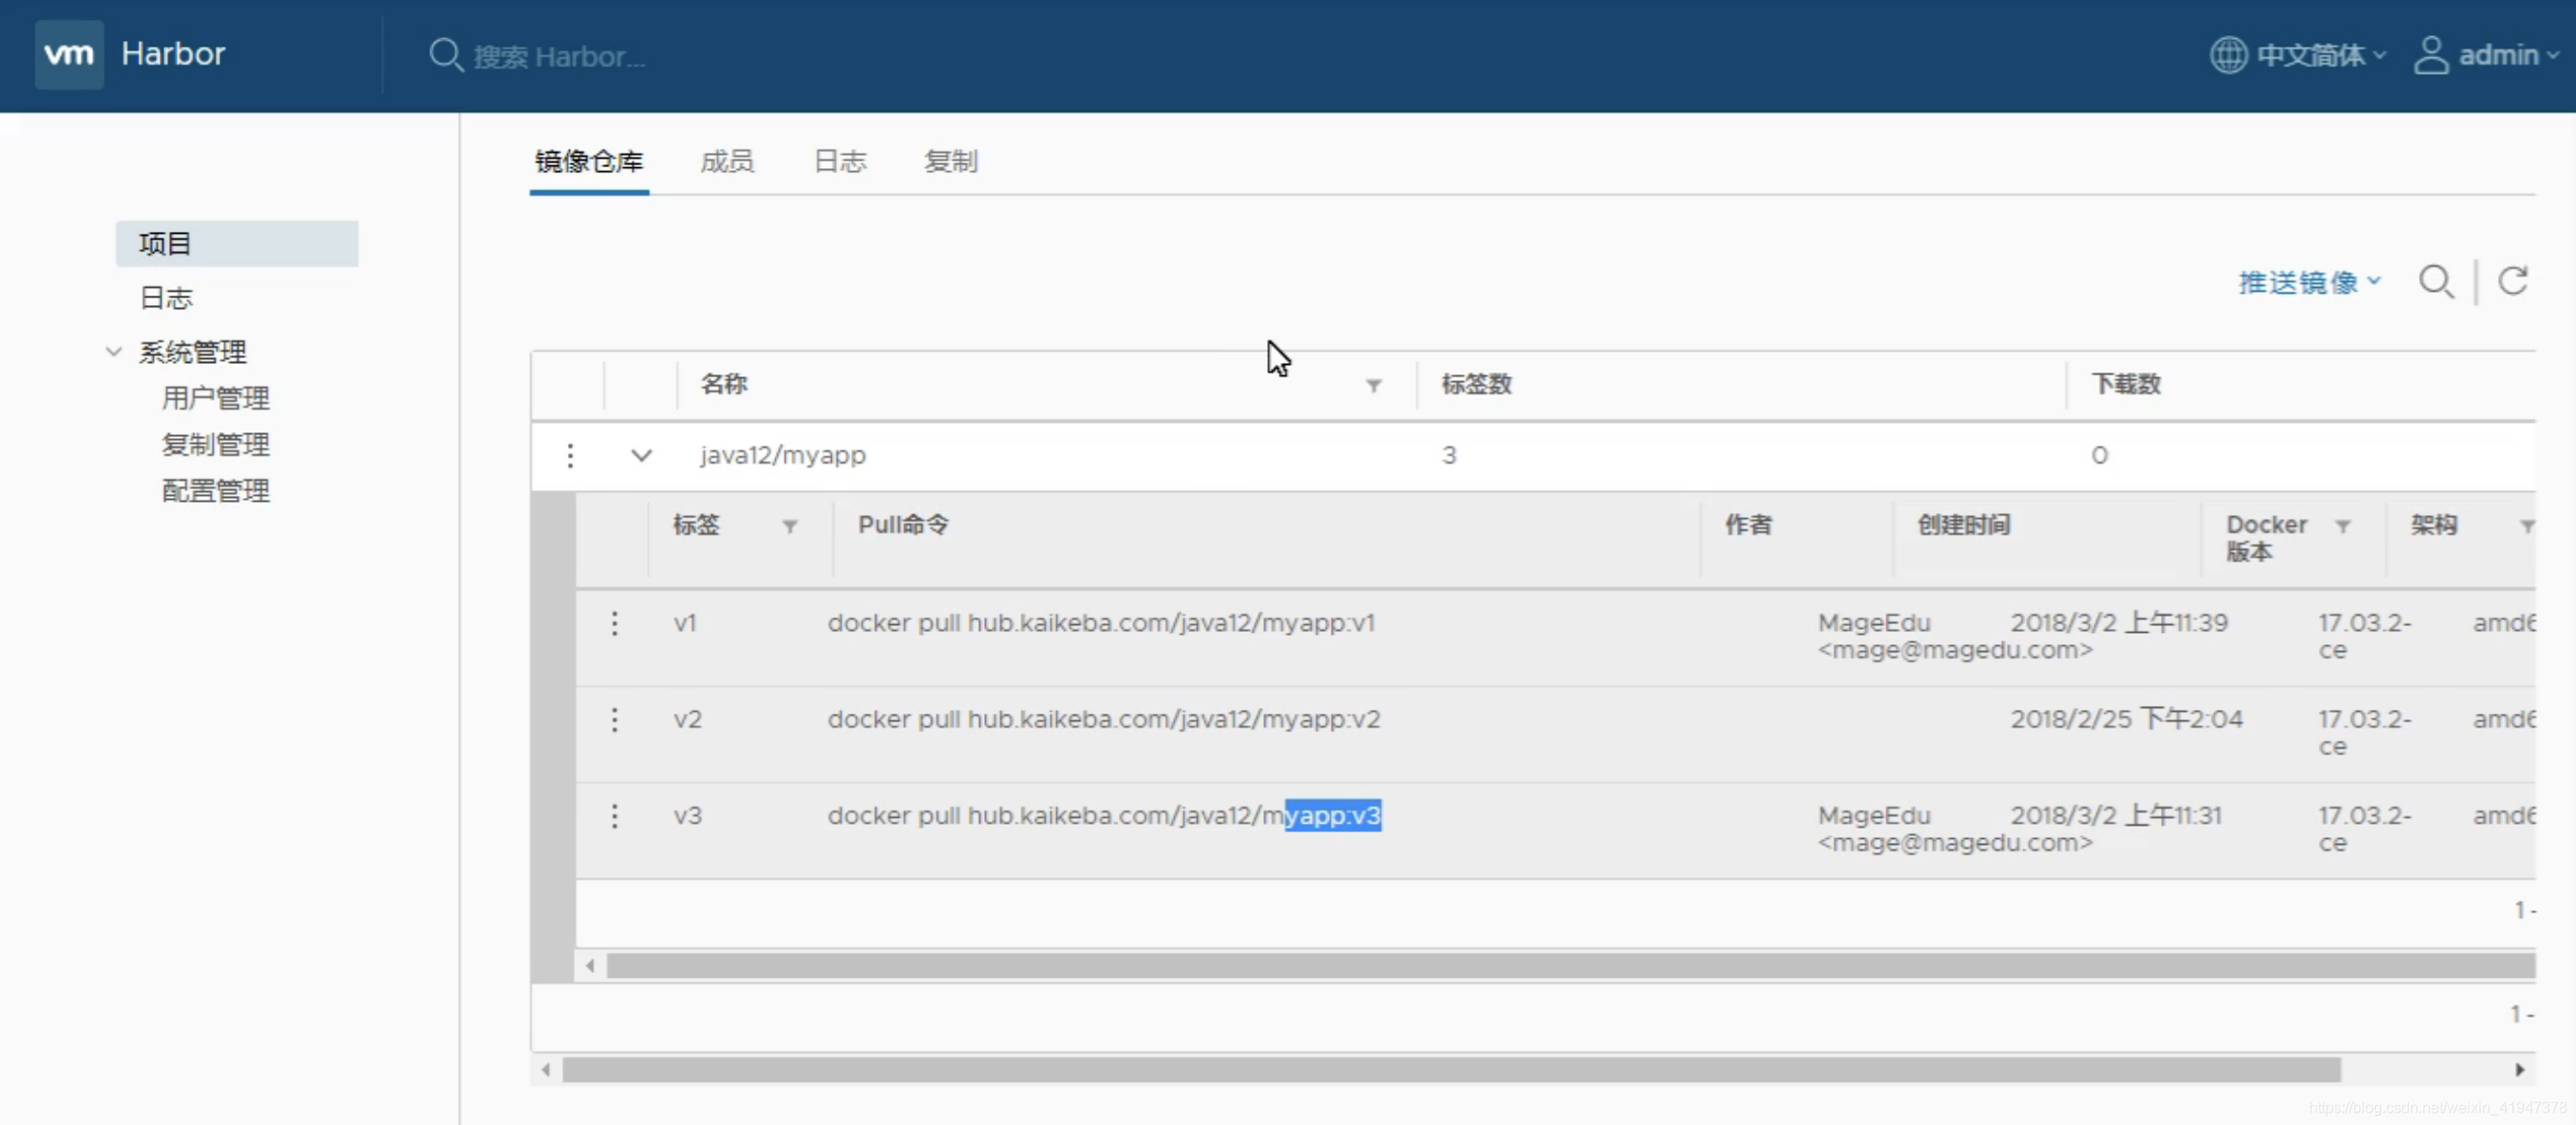Screen dimensions: 2576x1125
Task: Click the 名称 column header
Action: pyautogui.click(x=724, y=385)
